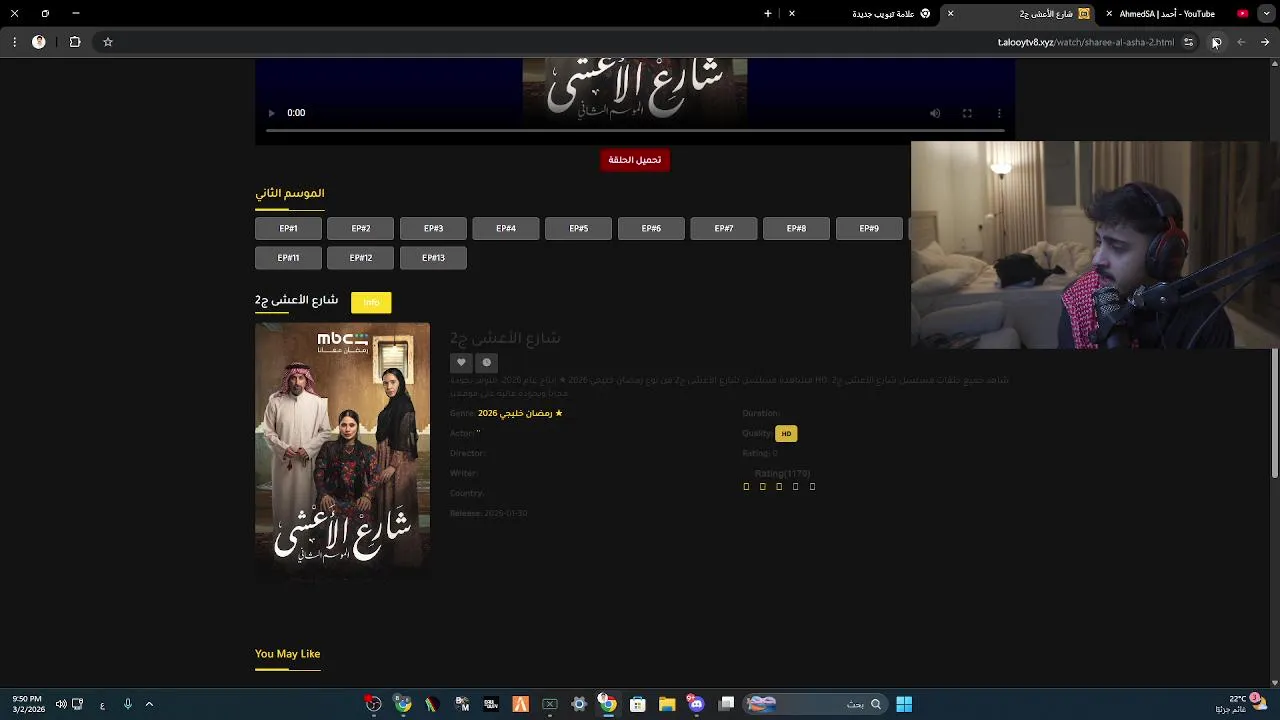The image size is (1280, 720).
Task: Open the taskbar clock and date
Action: (28, 704)
